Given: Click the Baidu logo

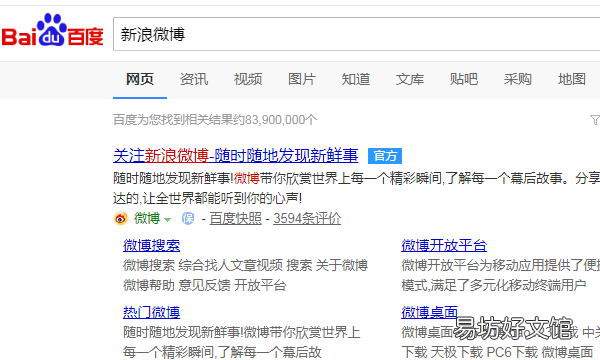Looking at the screenshot, I should pos(52,31).
